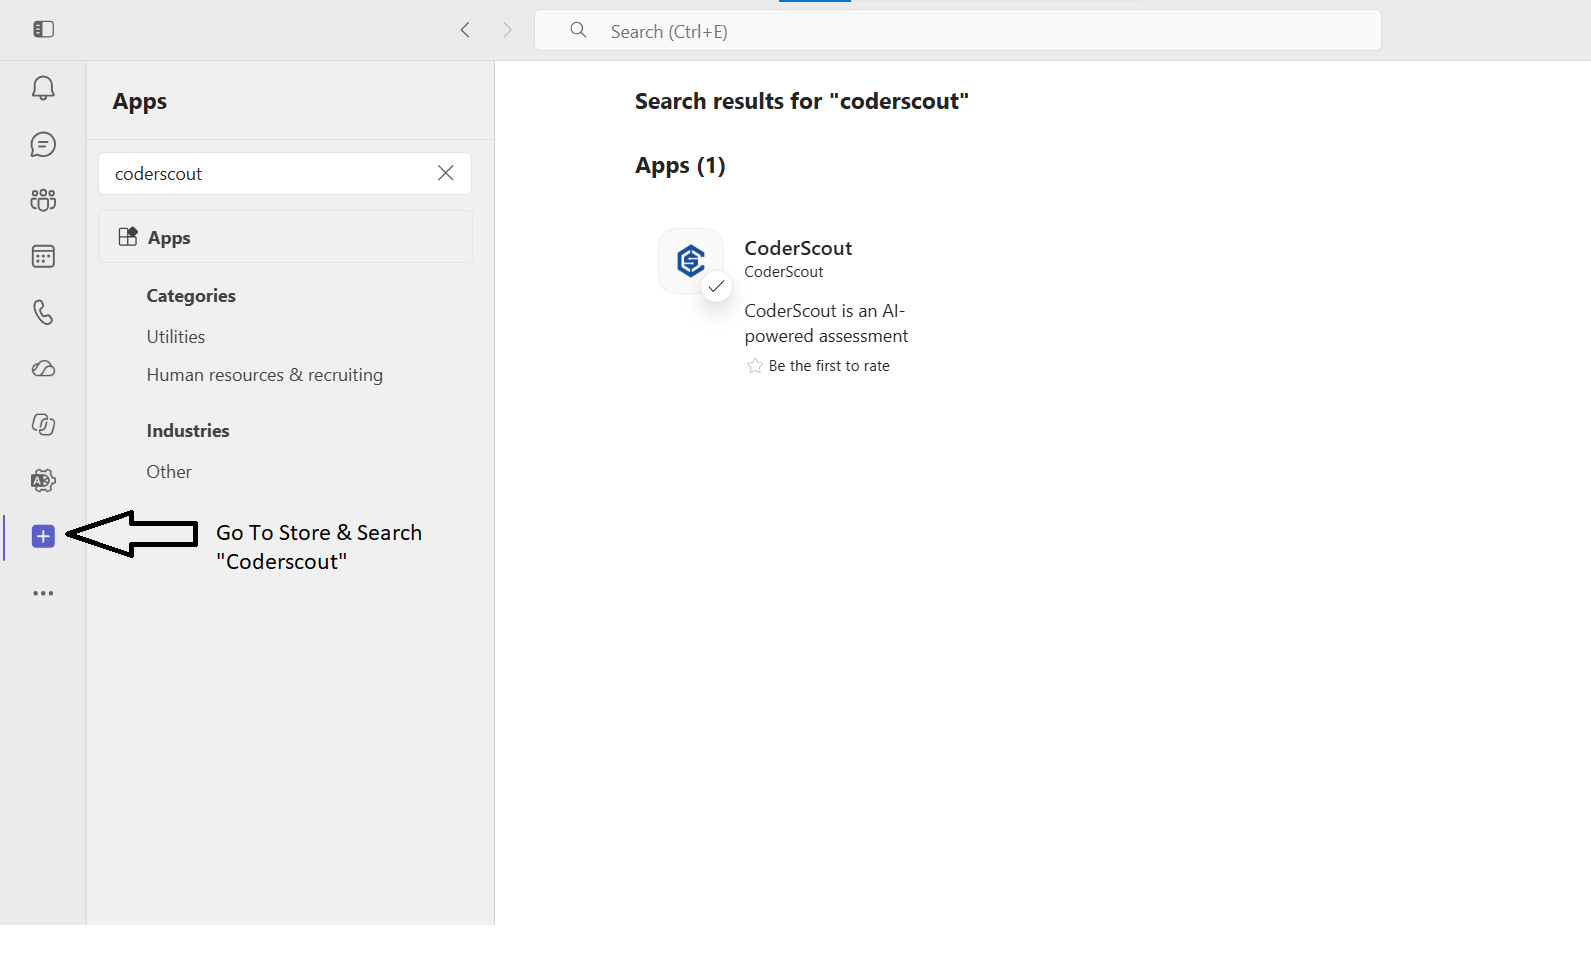1591x954 pixels.
Task: Filter by Other industry
Action: tap(169, 472)
